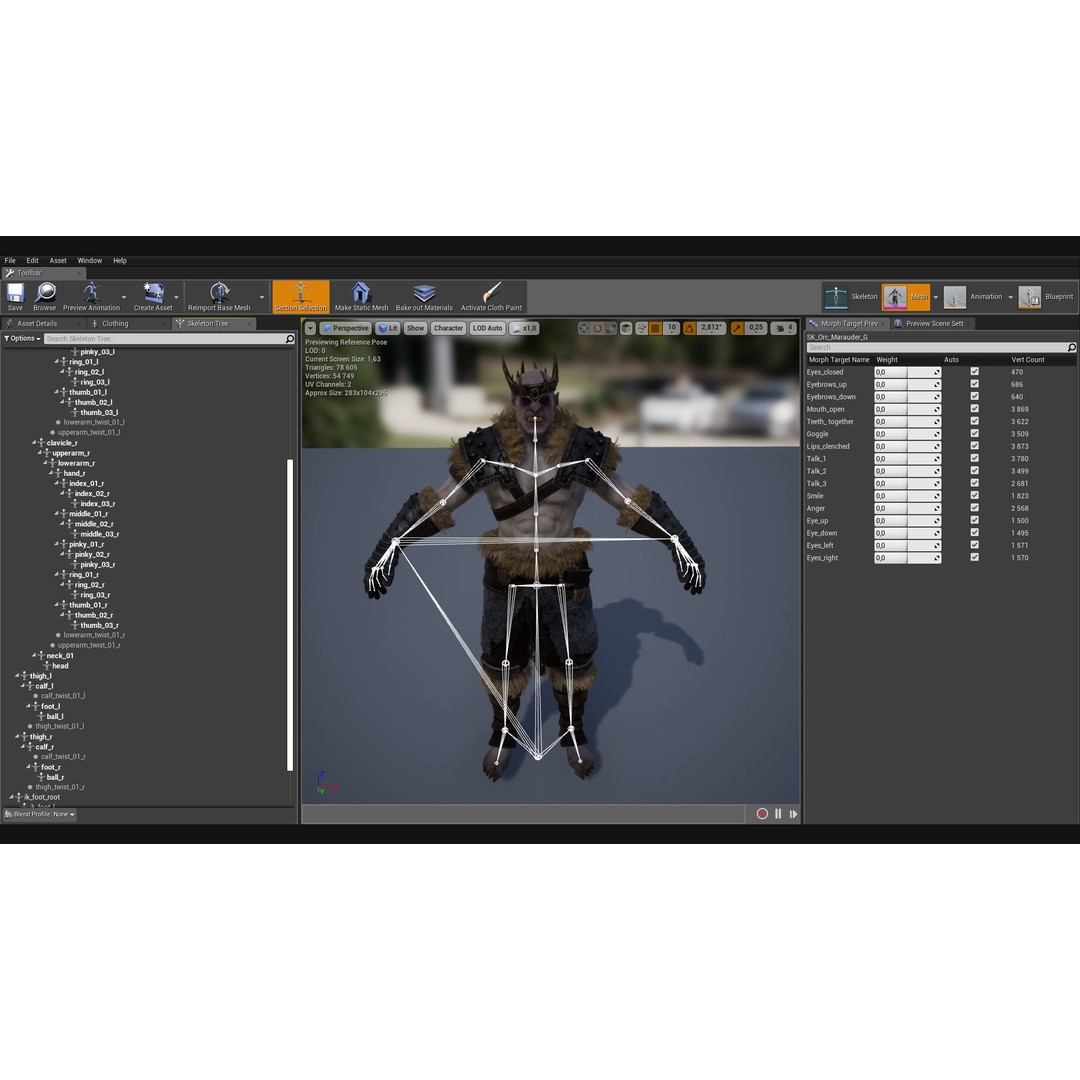Toggle world/local coordinate space cube icon
The width and height of the screenshot is (1080, 1080).
[626, 329]
